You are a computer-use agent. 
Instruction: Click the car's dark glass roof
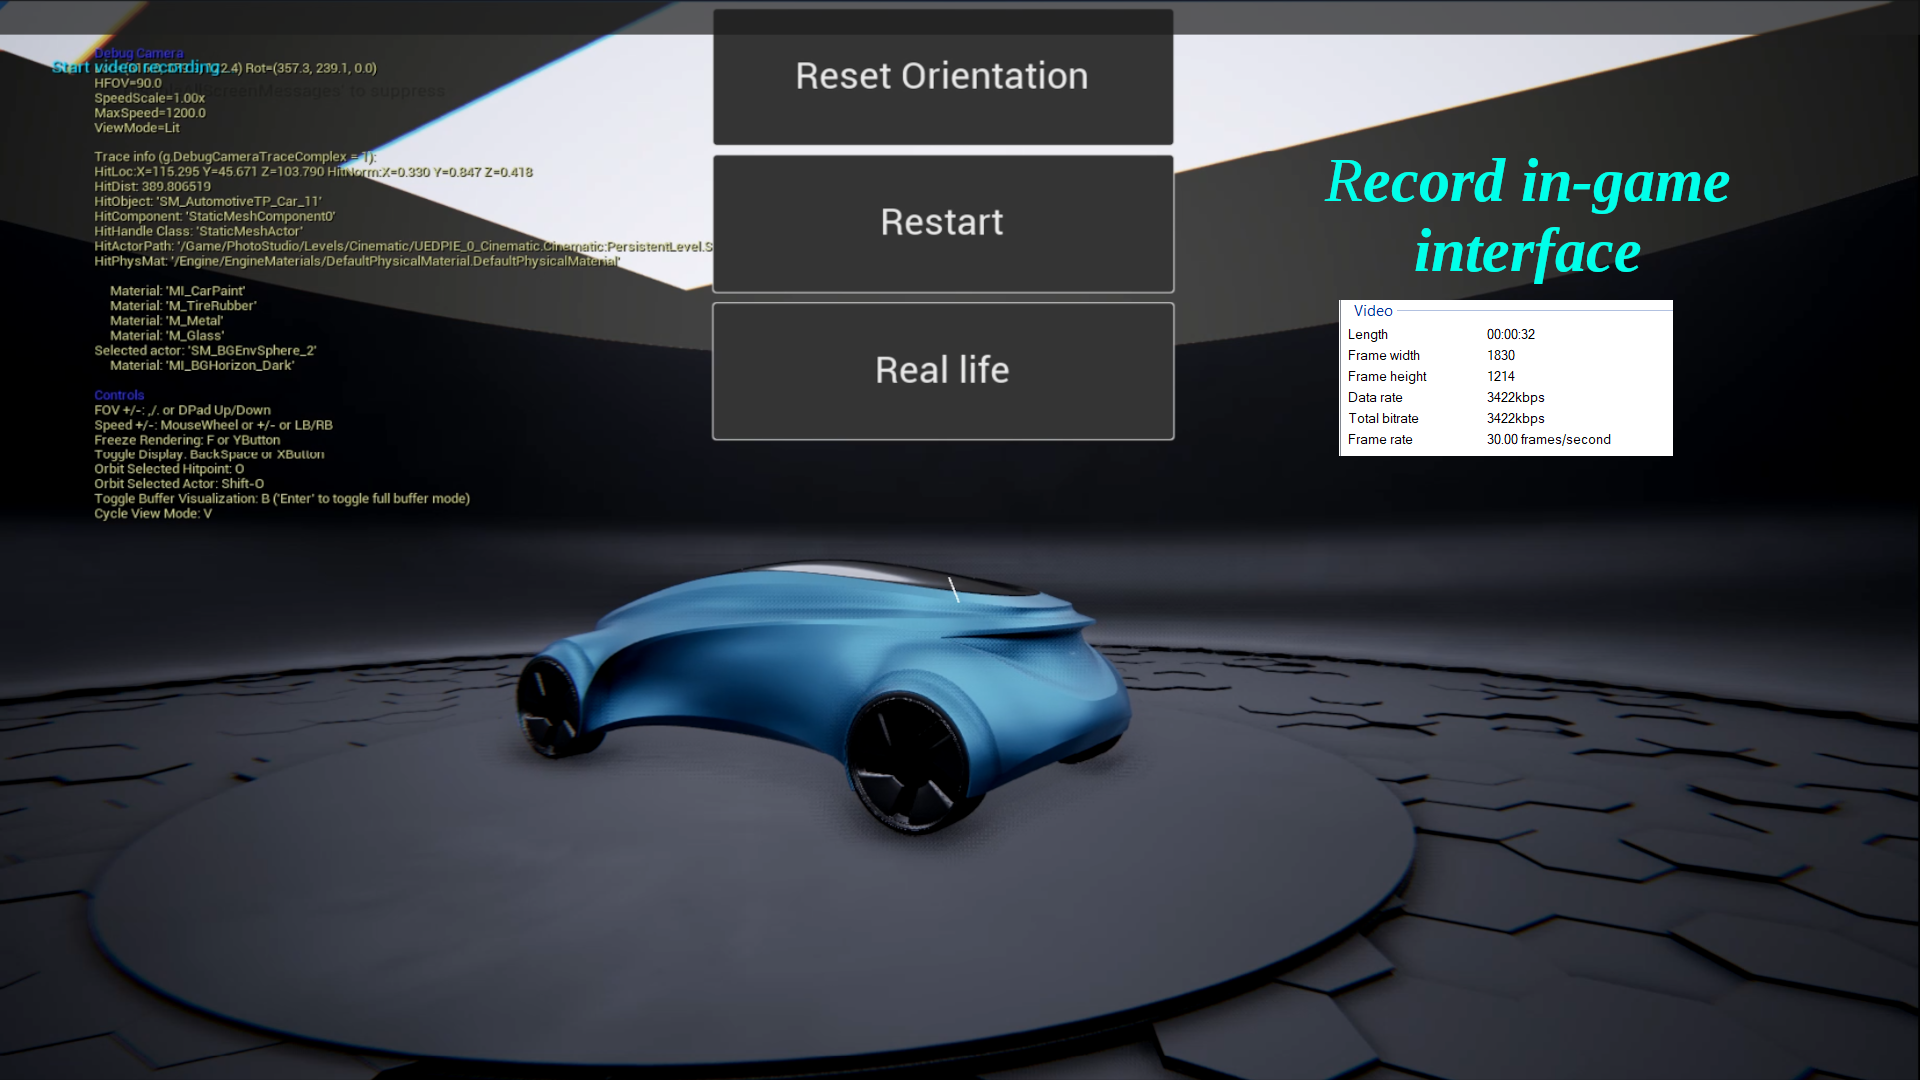(890, 575)
